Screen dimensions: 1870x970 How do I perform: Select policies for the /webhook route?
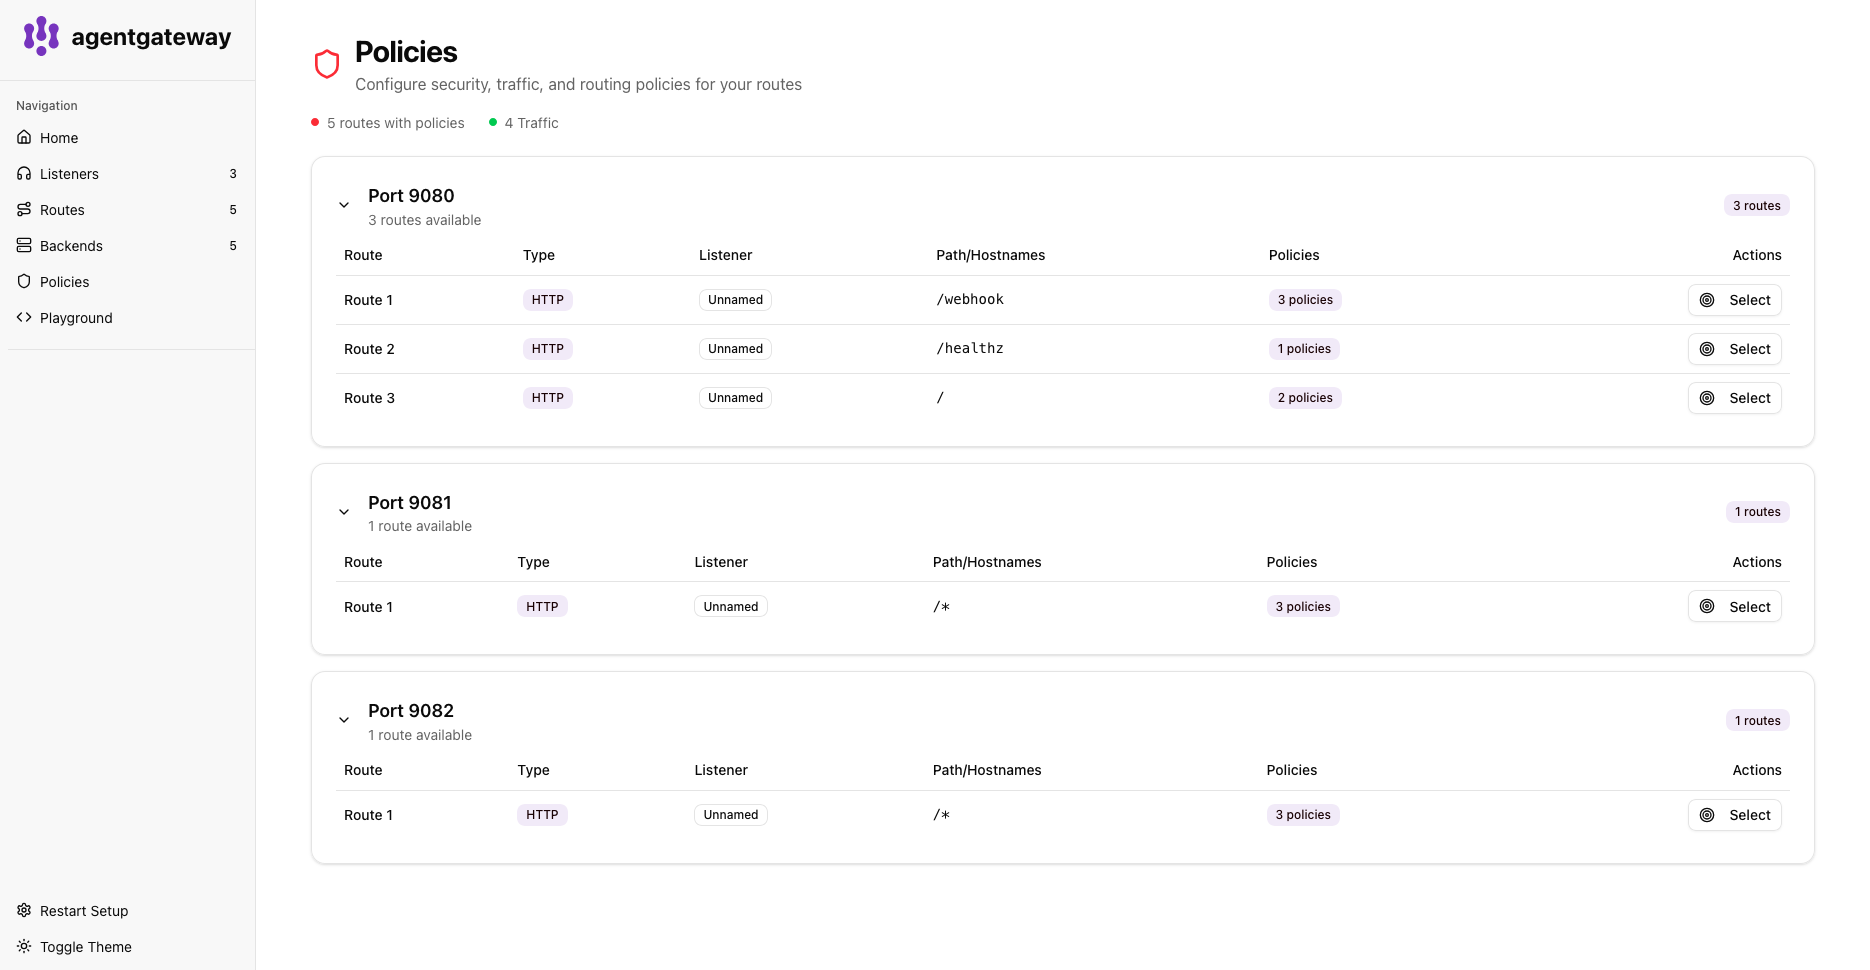(x=1734, y=299)
